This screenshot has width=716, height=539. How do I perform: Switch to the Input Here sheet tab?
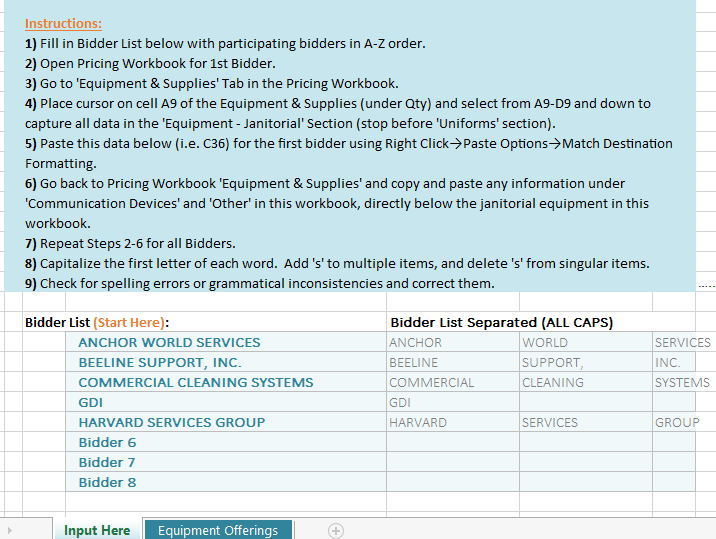[x=97, y=530]
